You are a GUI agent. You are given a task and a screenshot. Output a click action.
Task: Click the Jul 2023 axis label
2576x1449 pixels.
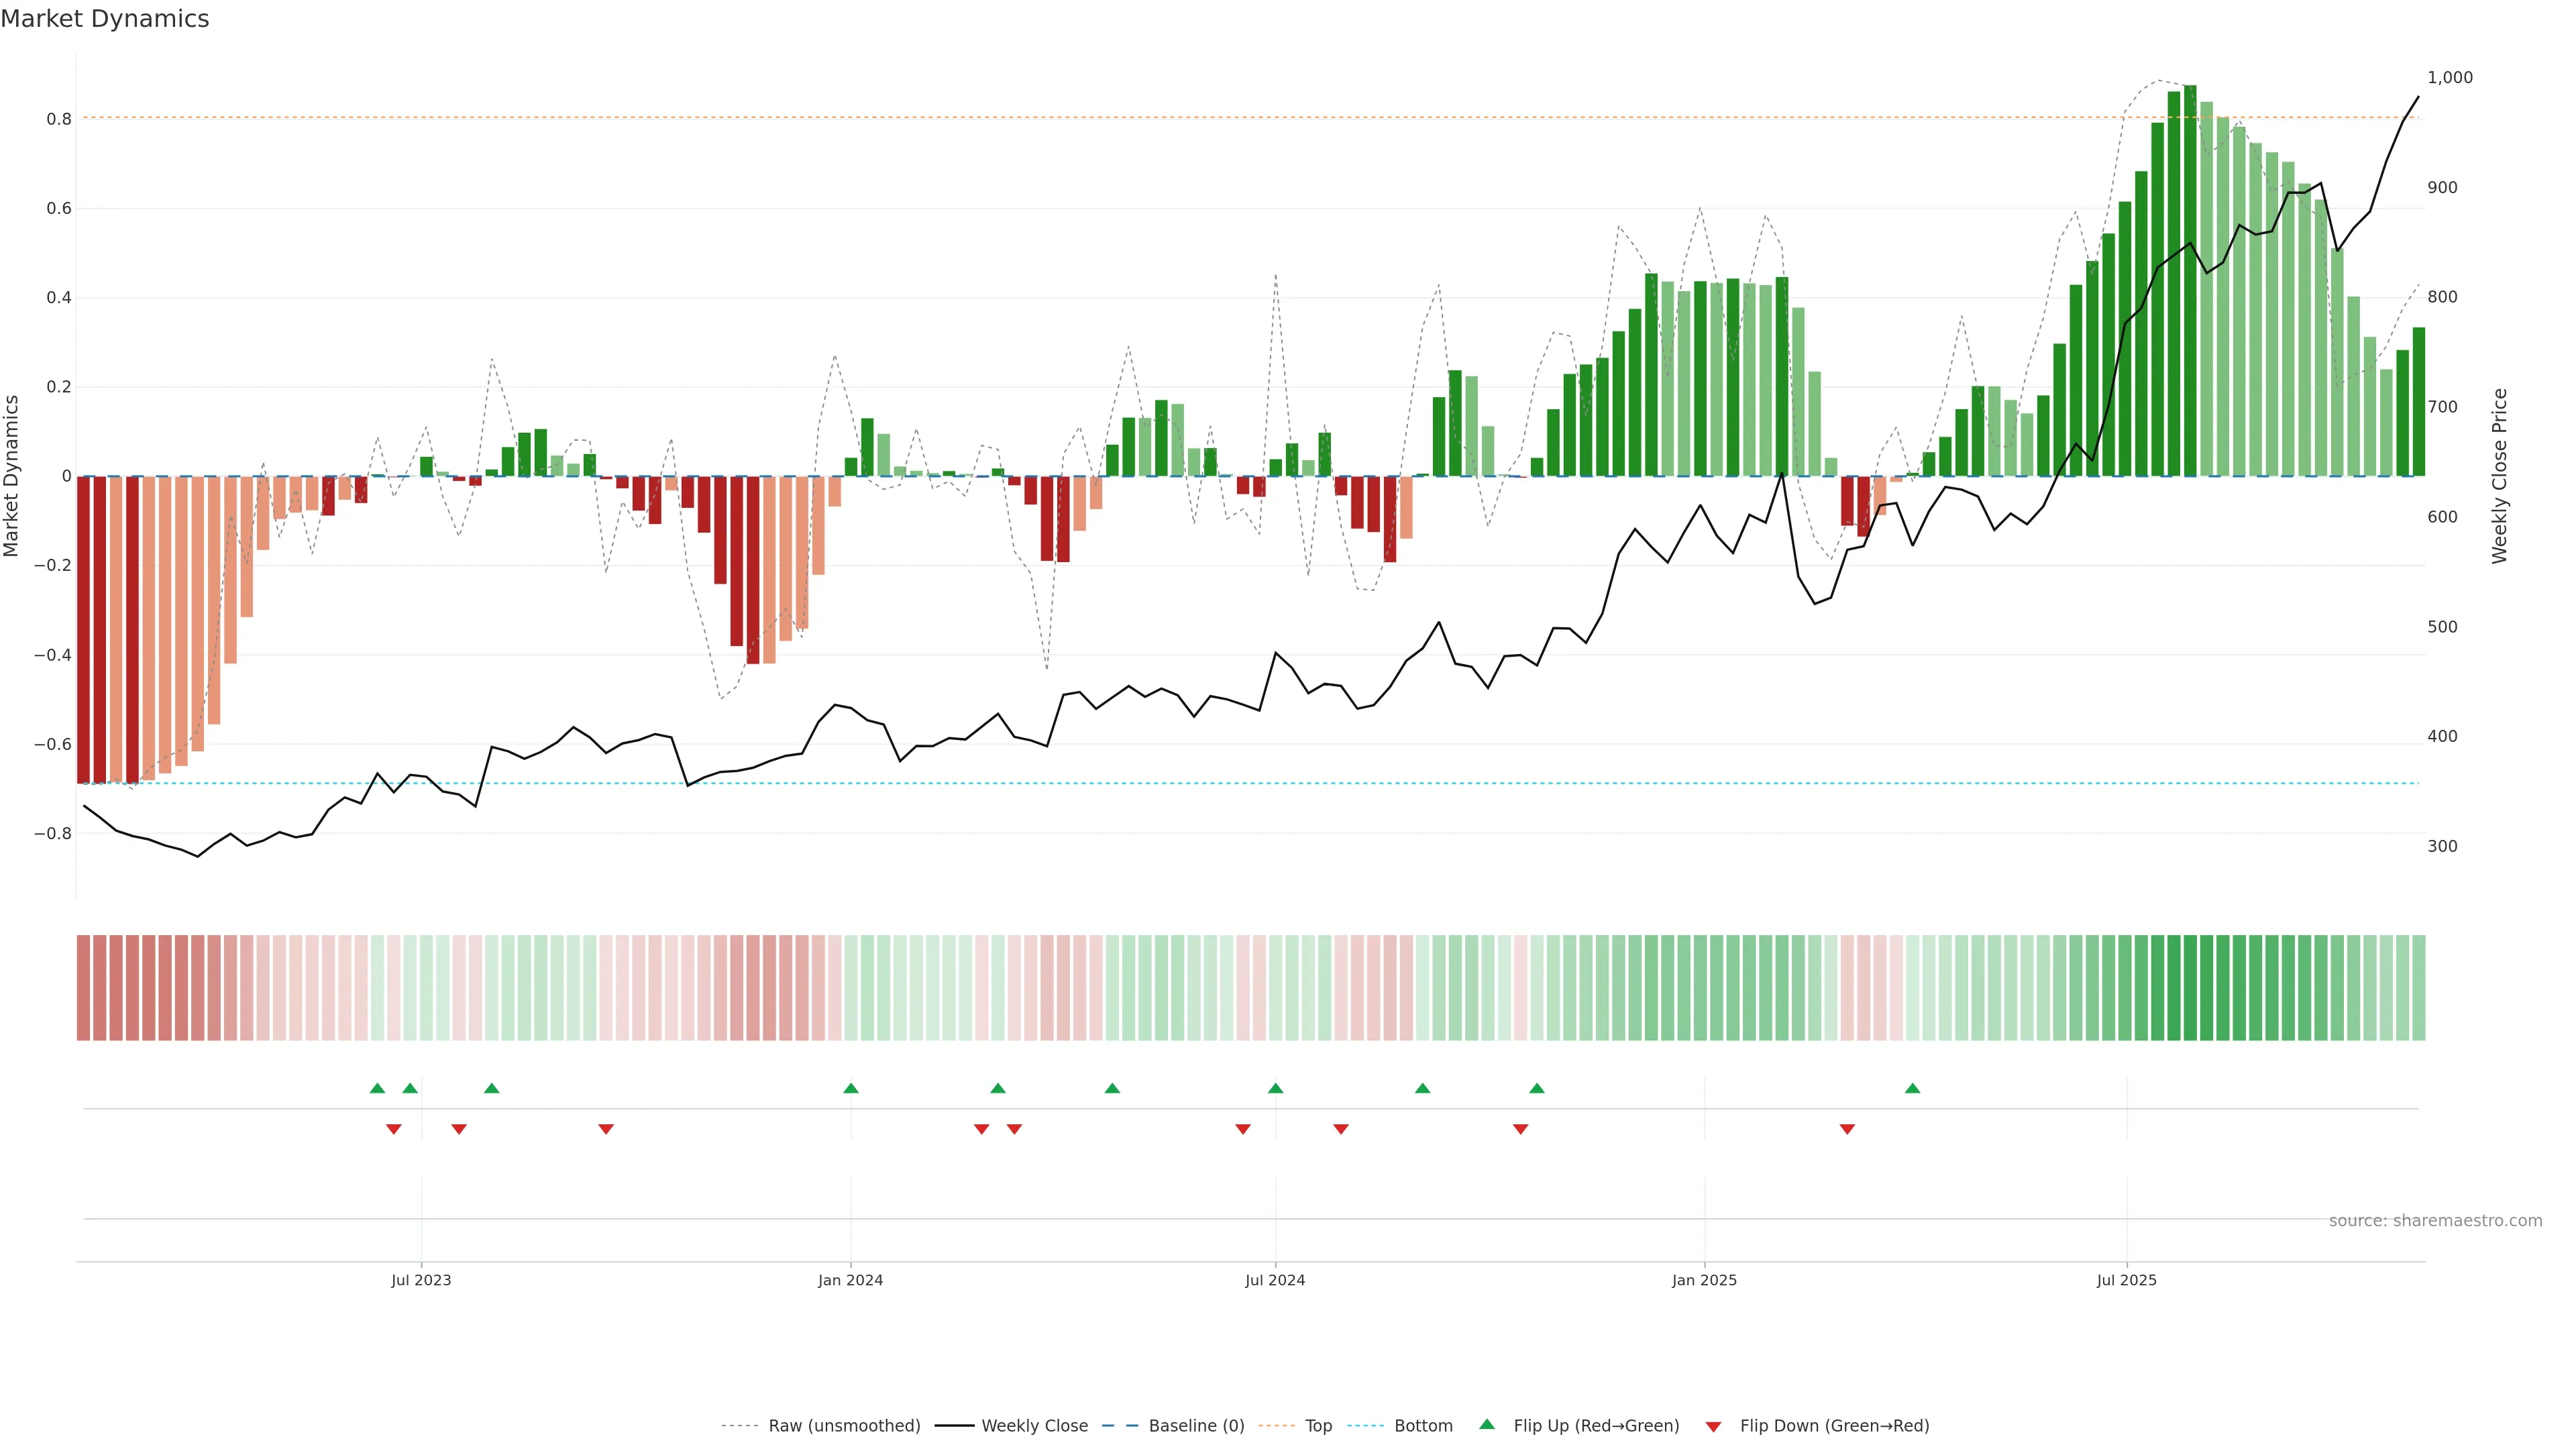coord(421,1280)
